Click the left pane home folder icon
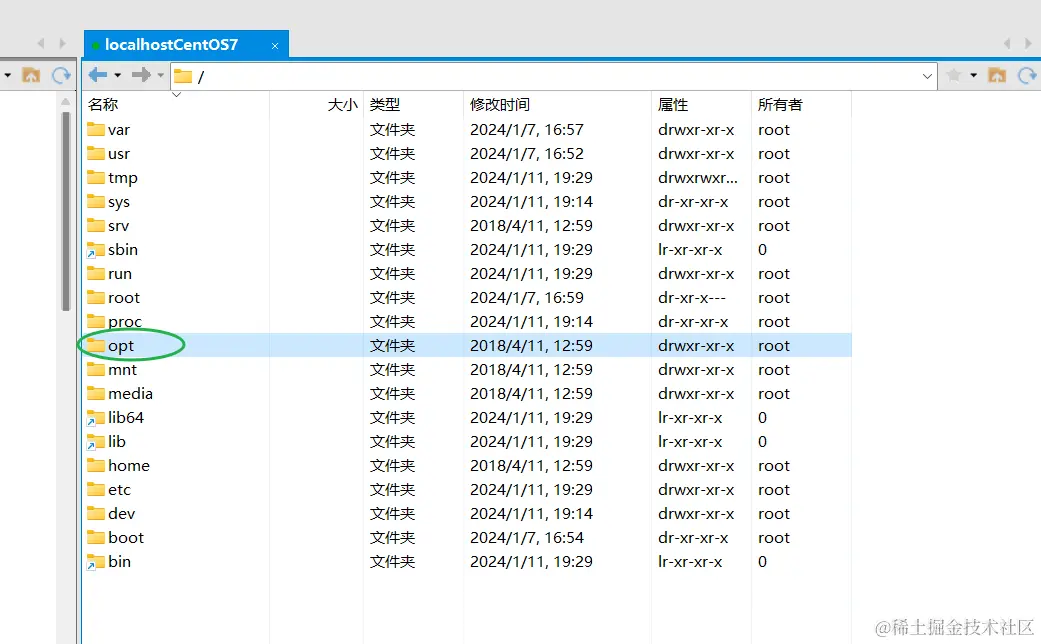Image resolution: width=1041 pixels, height=644 pixels. pos(31,75)
